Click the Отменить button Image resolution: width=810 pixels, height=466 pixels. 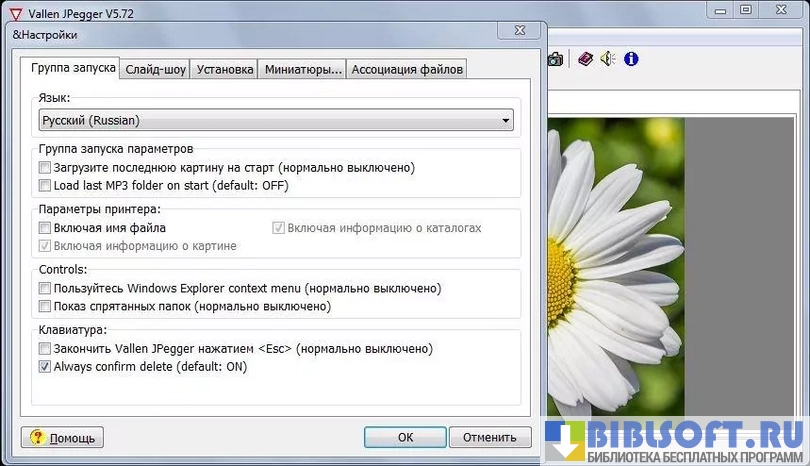(489, 437)
